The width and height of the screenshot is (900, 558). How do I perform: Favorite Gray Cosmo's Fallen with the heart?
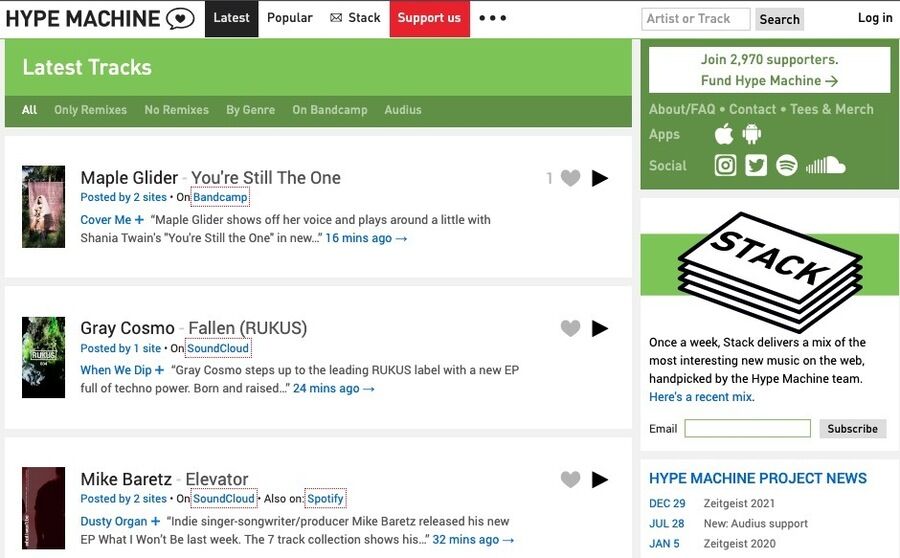pos(570,328)
